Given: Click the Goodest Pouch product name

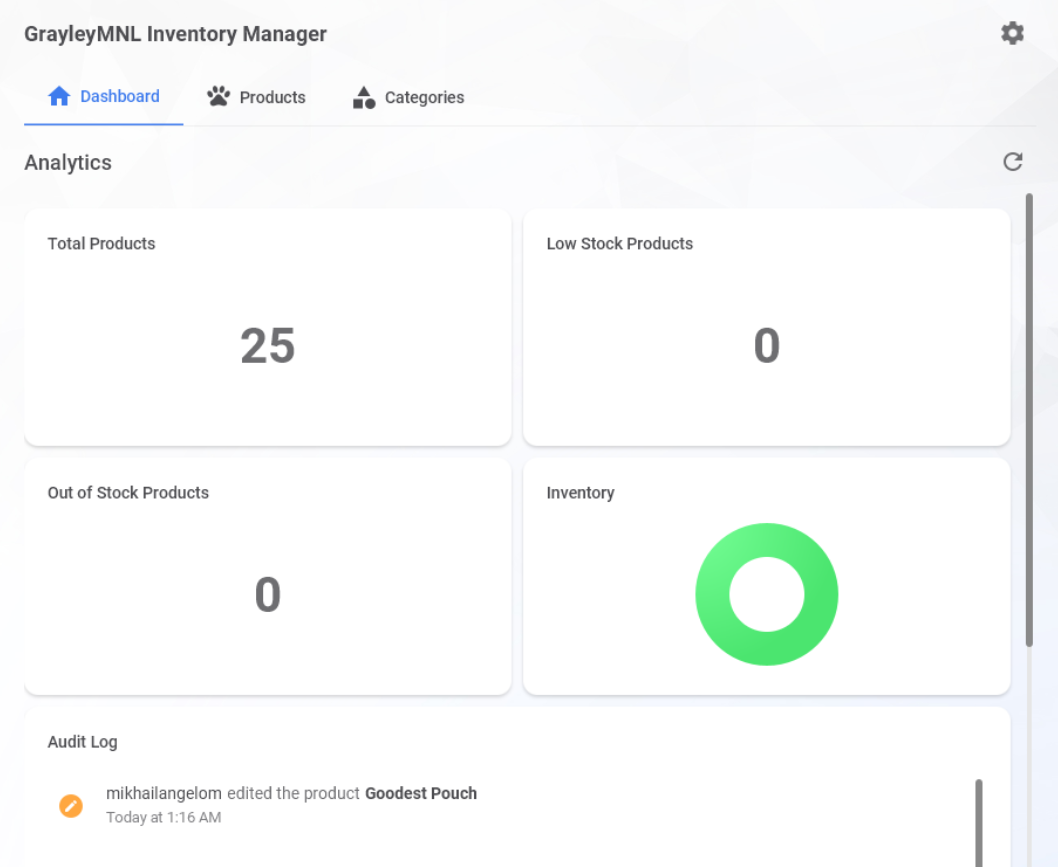Looking at the screenshot, I should click(x=421, y=793).
